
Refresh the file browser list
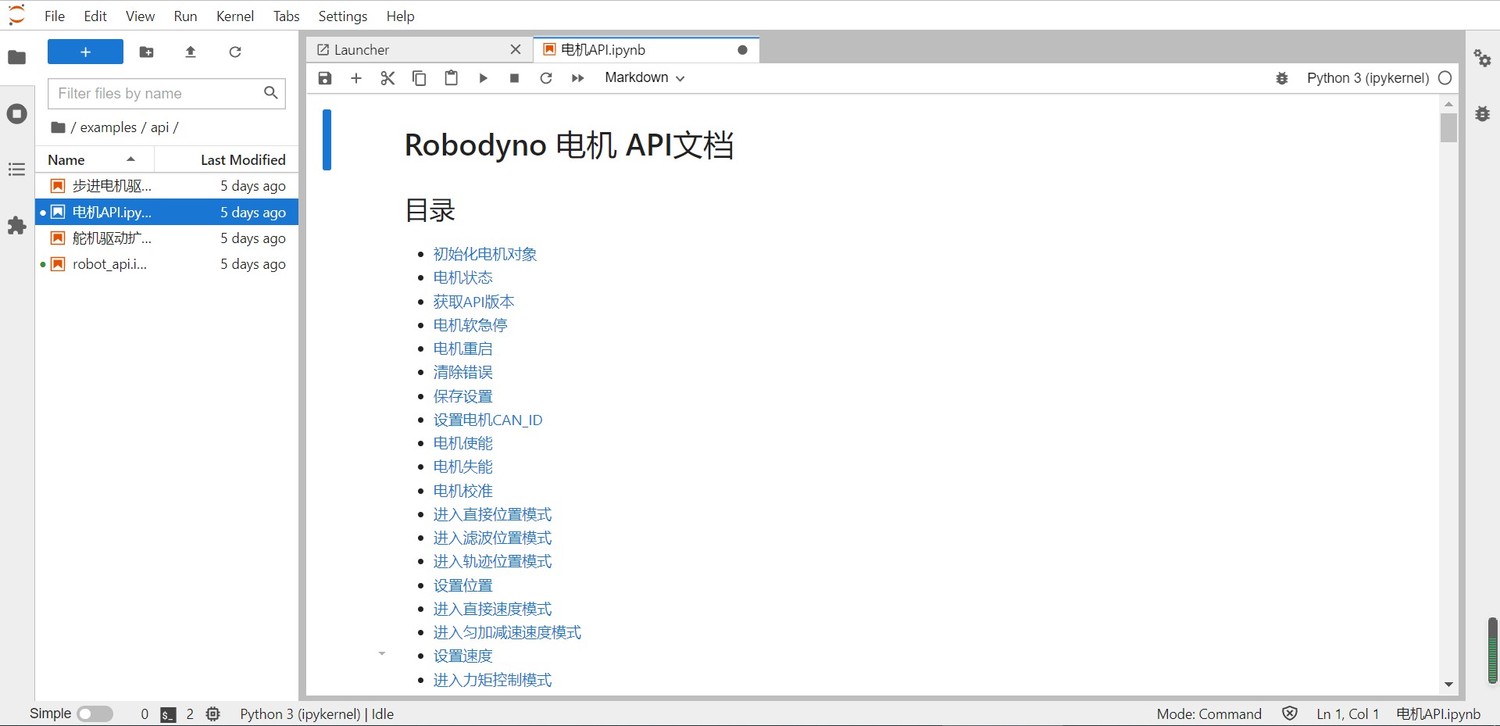pyautogui.click(x=235, y=52)
